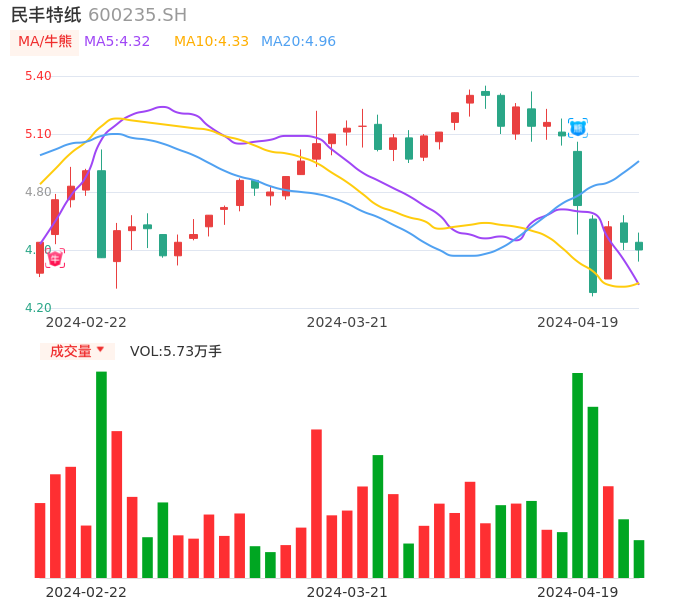This screenshot has width=686, height=606.
Task: Click the VOL:5.73万手 volume readout
Action: click(x=176, y=351)
